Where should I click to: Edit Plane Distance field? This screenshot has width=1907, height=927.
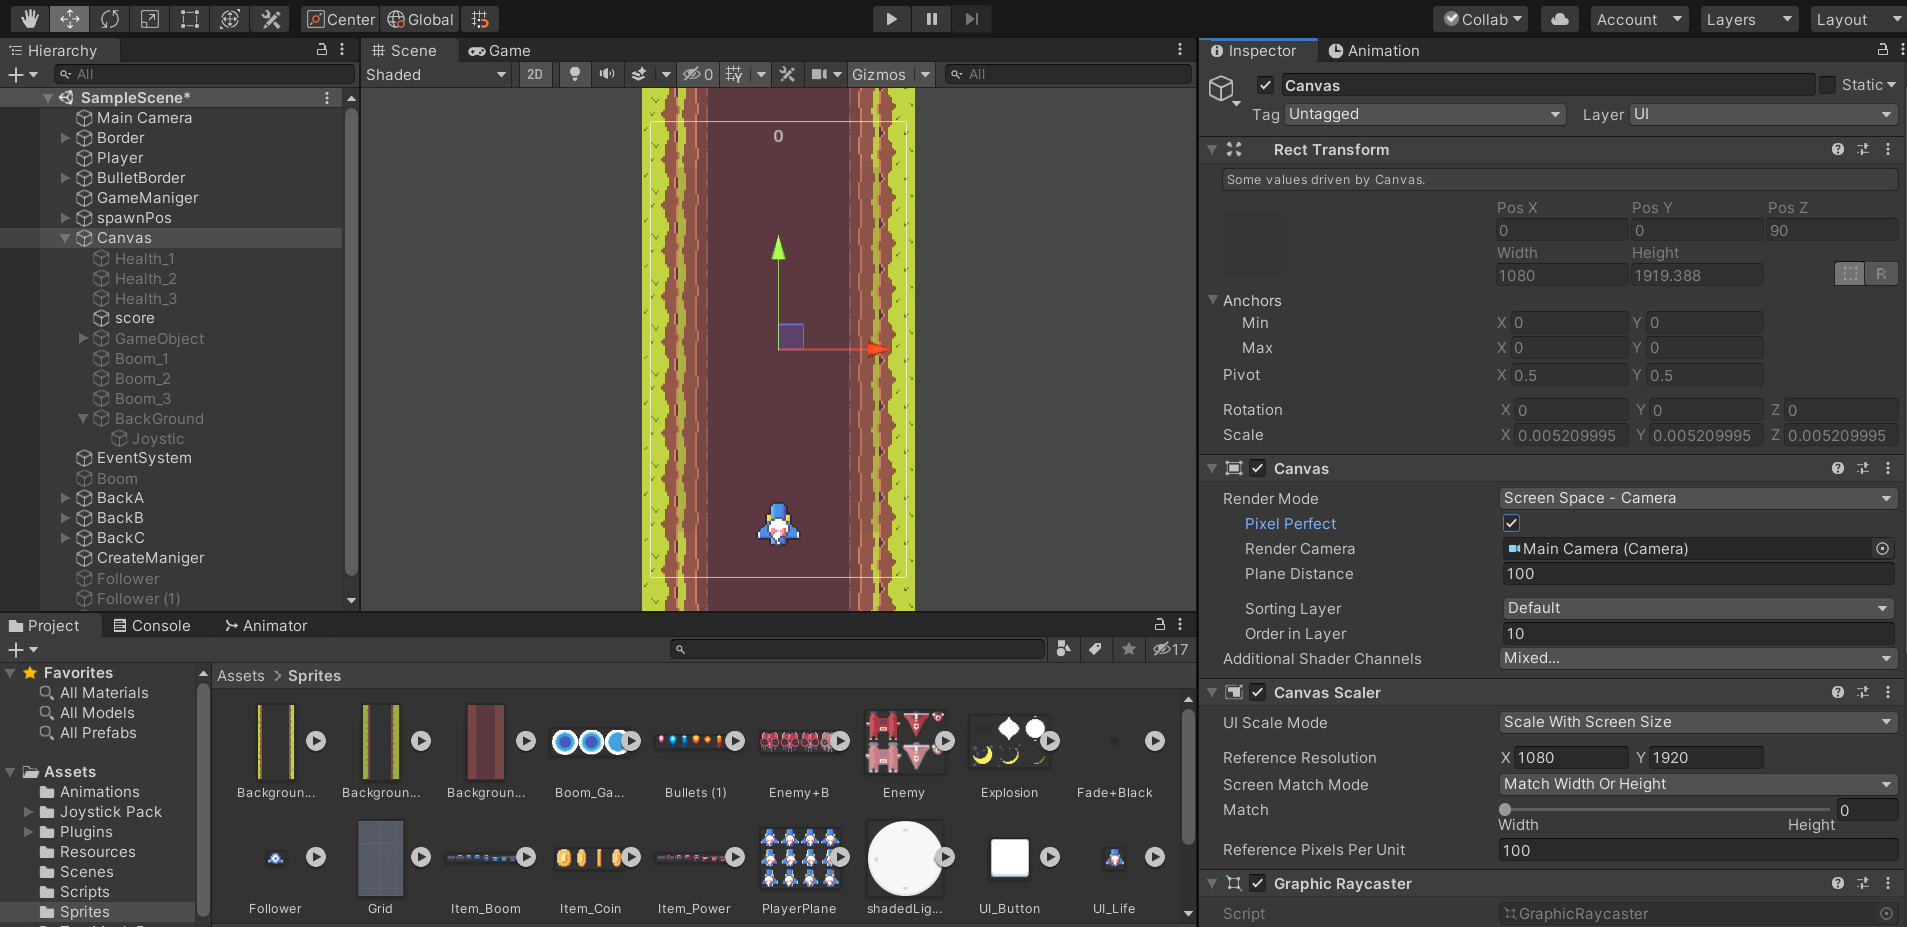click(x=1698, y=573)
